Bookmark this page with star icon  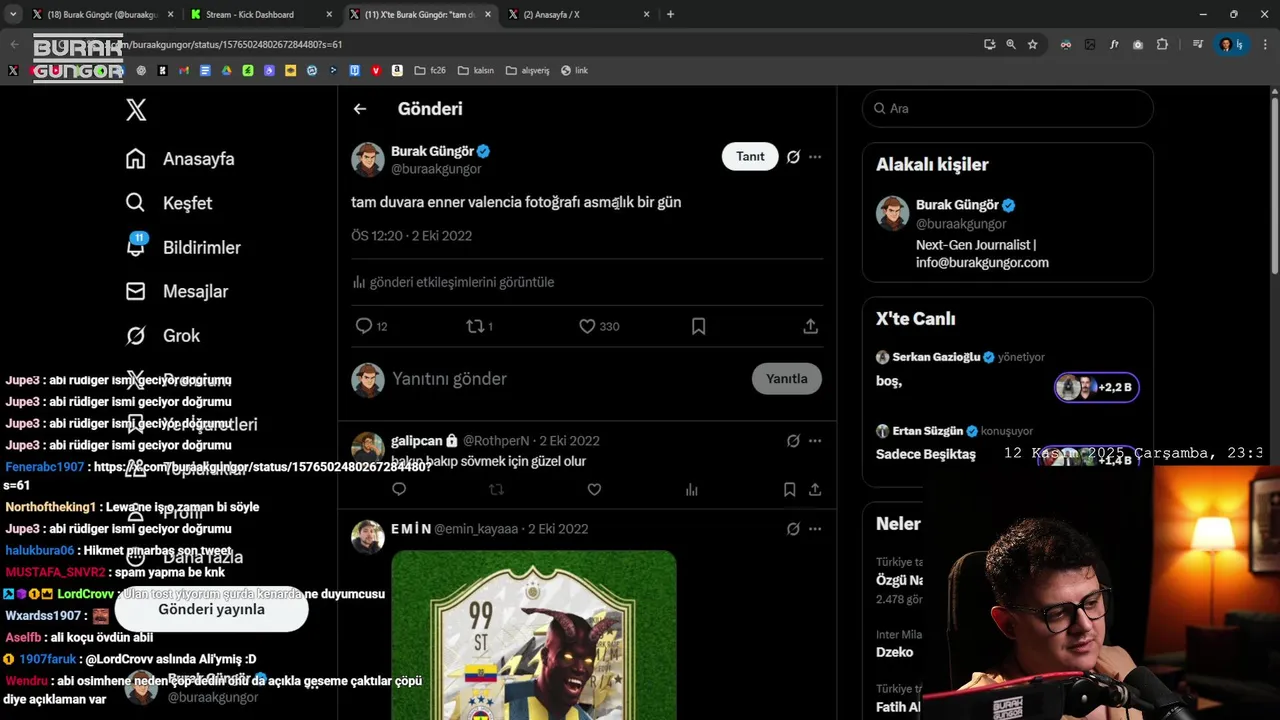(1033, 44)
